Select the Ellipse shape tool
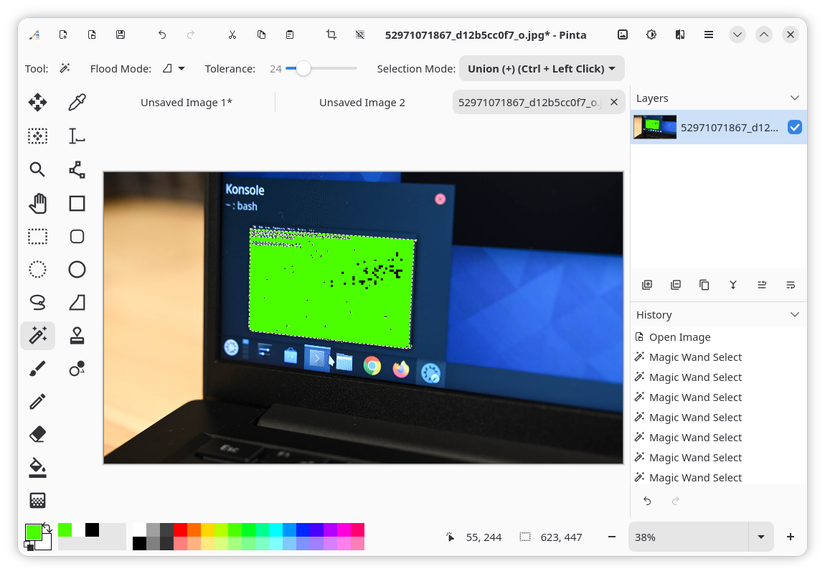This screenshot has height=574, width=825. pos(77,269)
